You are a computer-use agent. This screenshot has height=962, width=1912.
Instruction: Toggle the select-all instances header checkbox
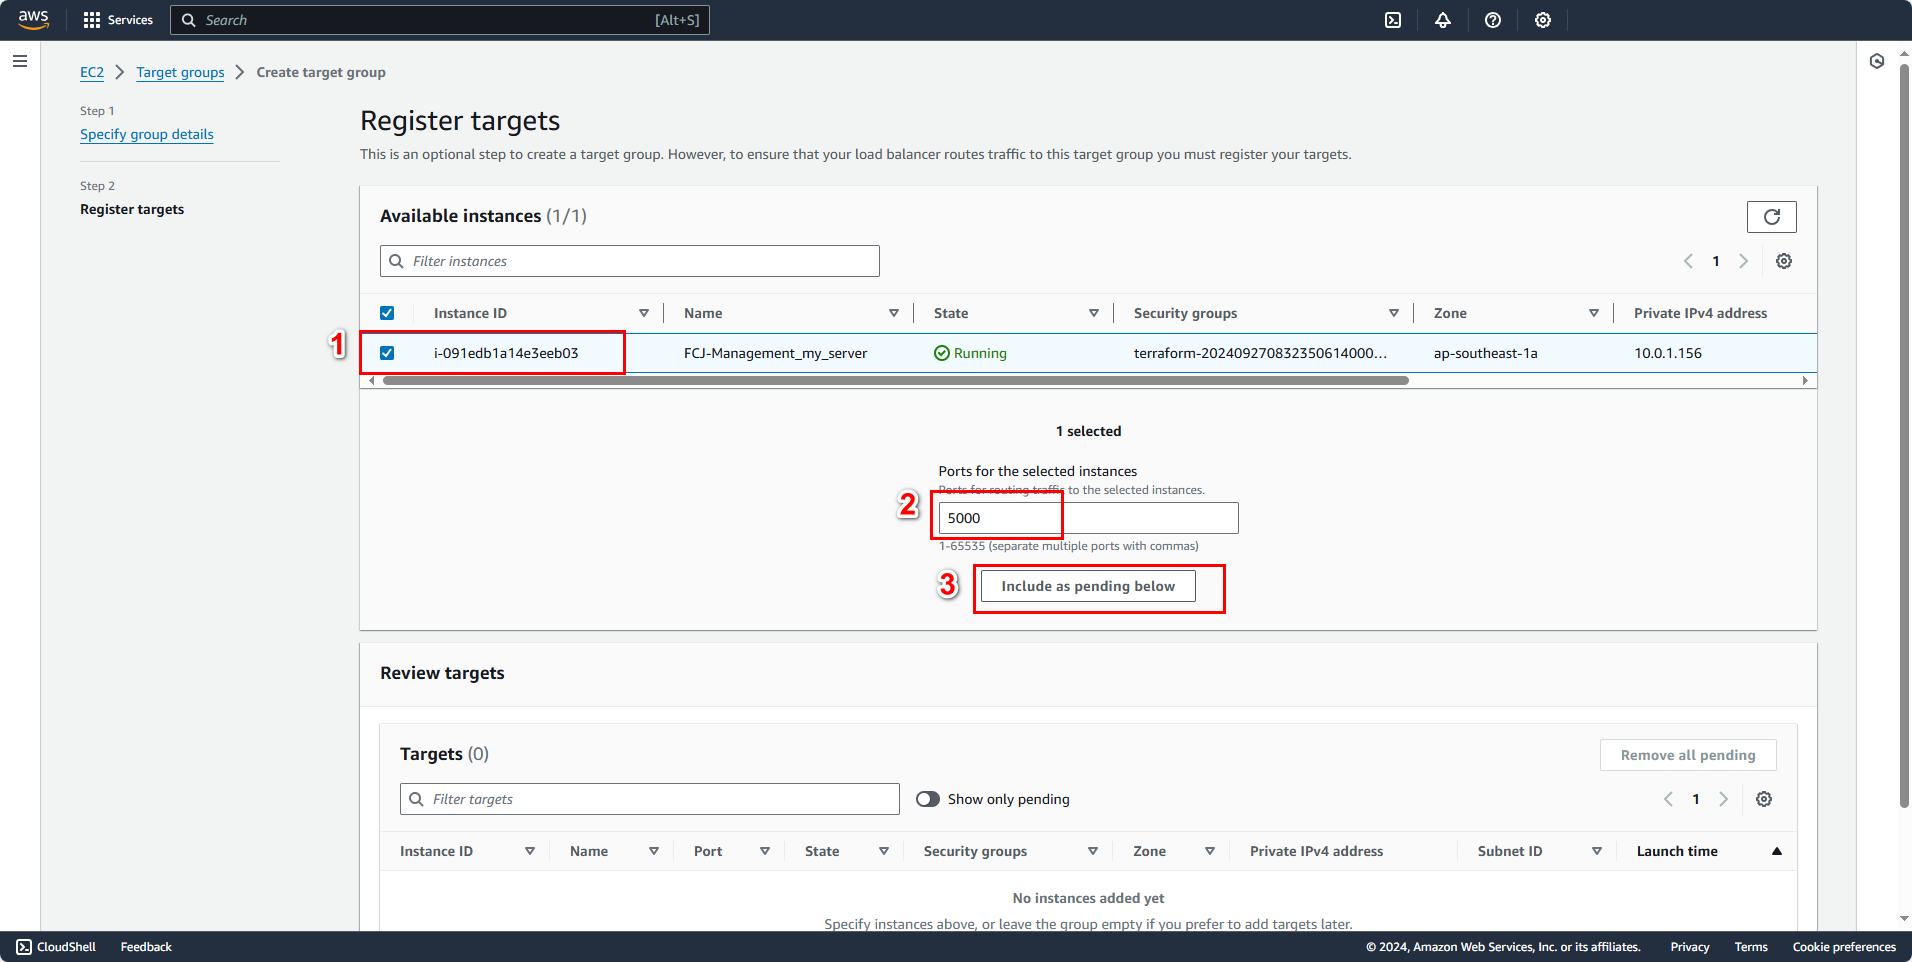pos(387,312)
